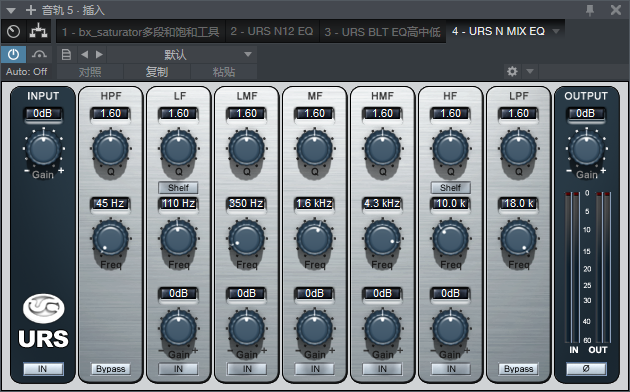The height and width of the screenshot is (392, 630).
Task: Select the 4 - URS N MIX EQ tab
Action: (x=498, y=31)
